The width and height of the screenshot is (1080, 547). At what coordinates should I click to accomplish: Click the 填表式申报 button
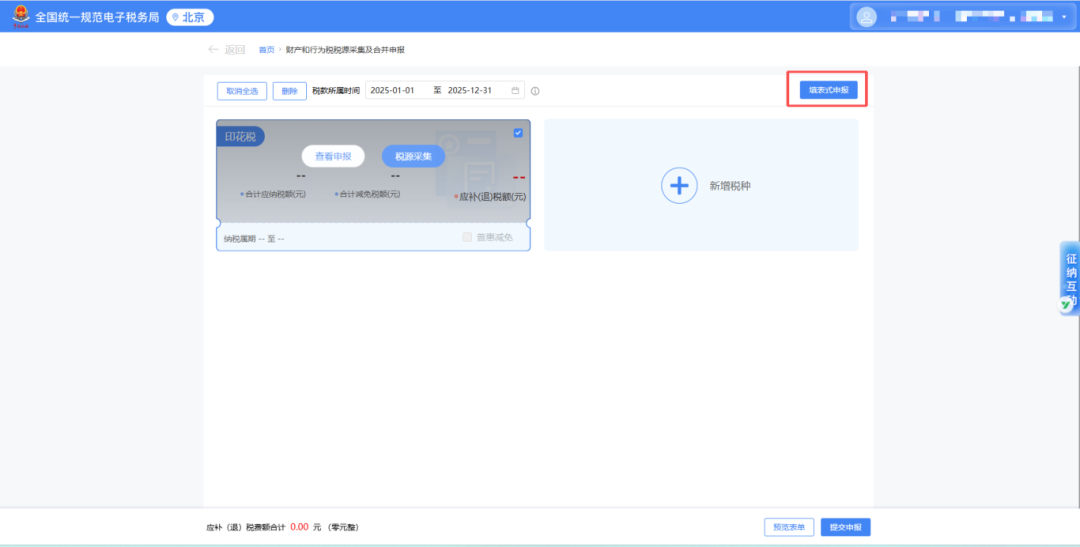pyautogui.click(x=827, y=90)
